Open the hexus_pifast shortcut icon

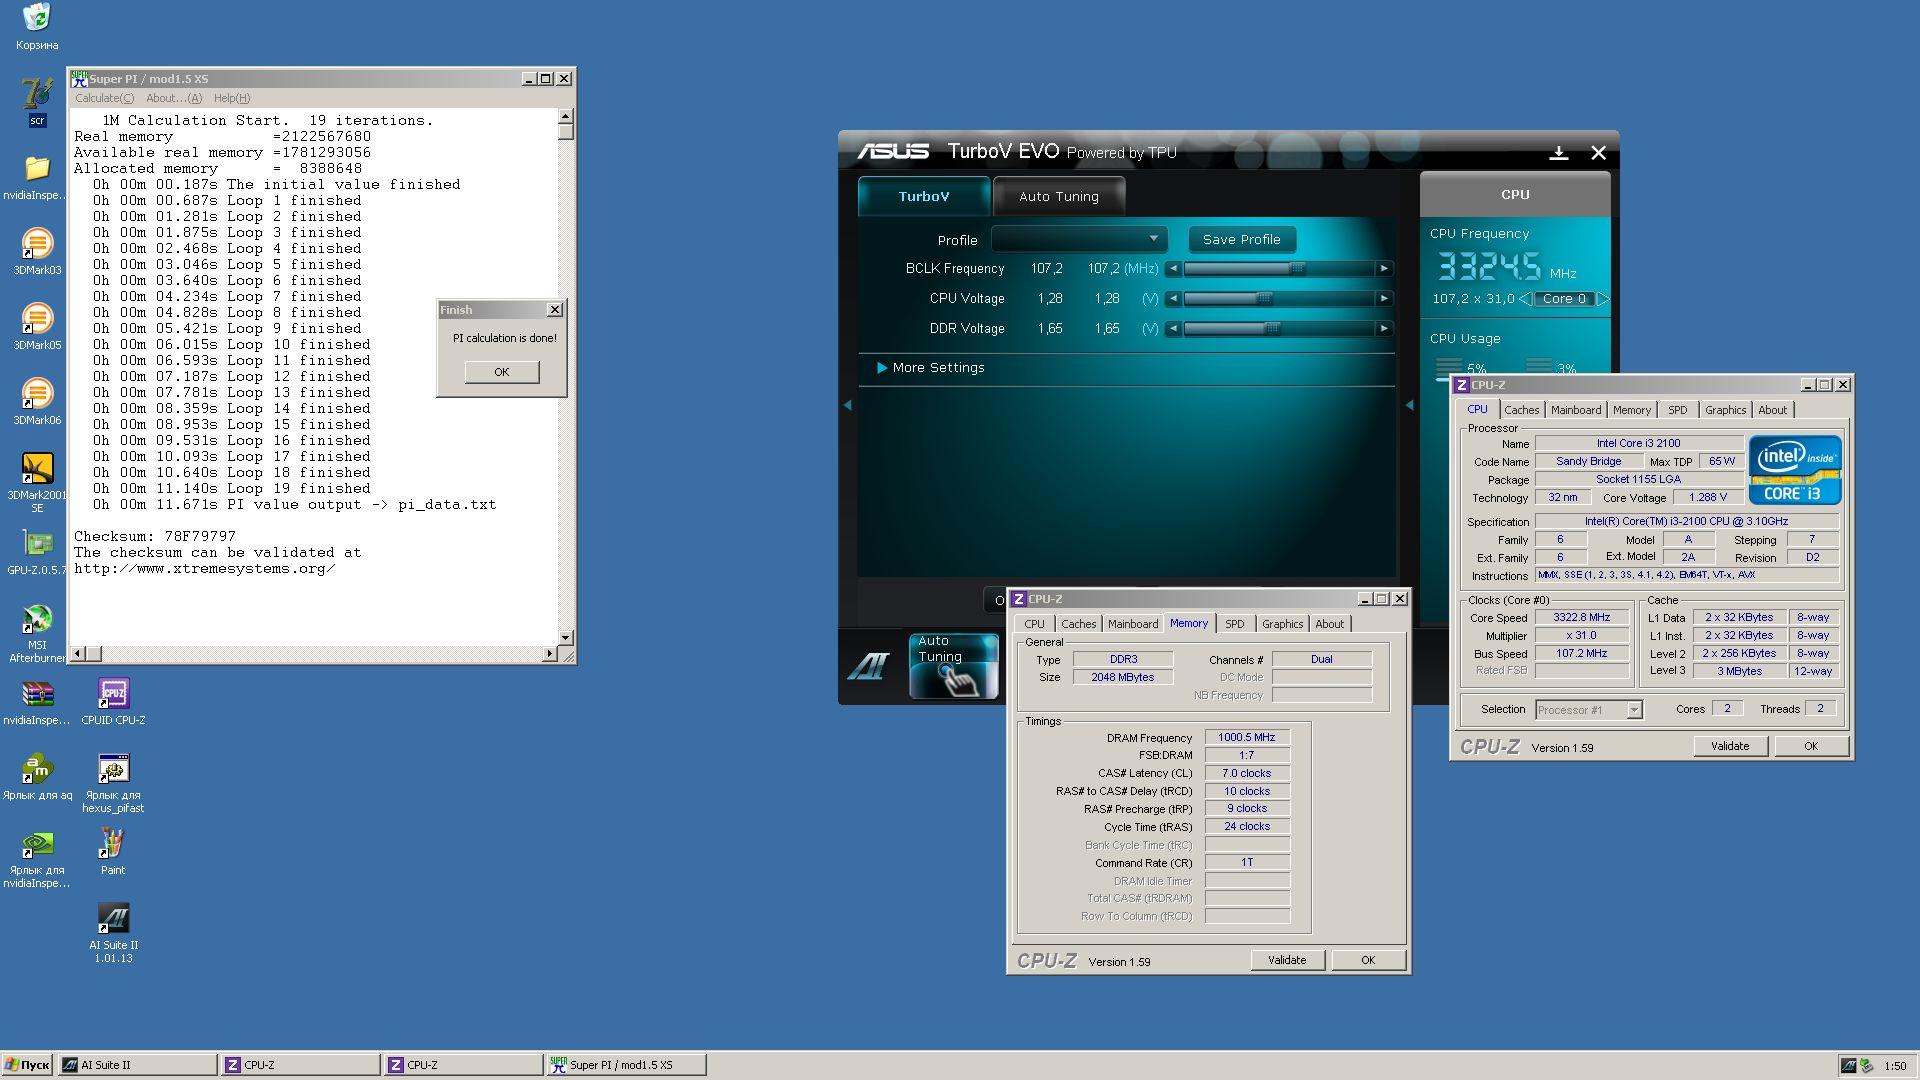pos(113,769)
